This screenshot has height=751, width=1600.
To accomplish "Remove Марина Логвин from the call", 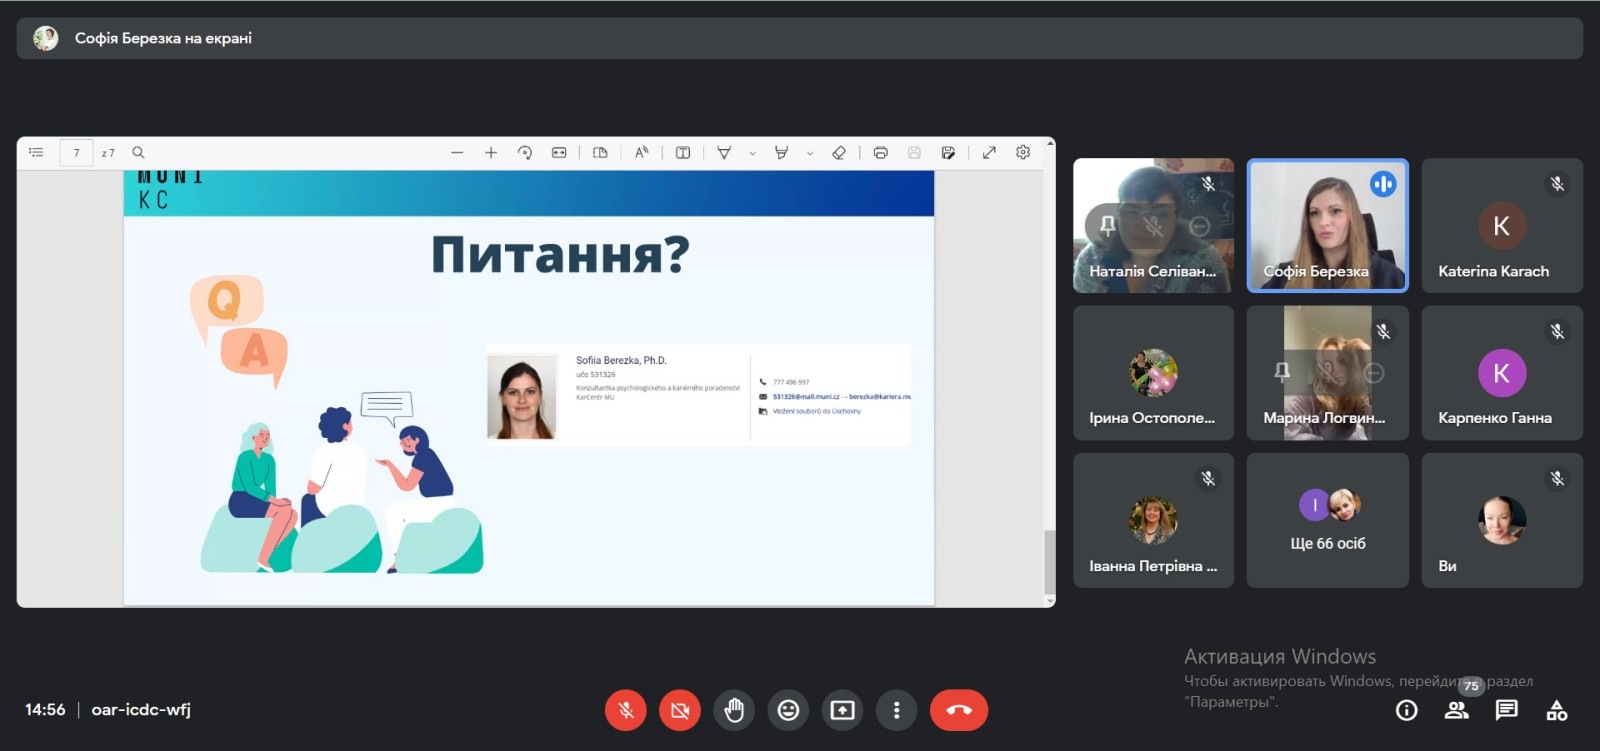I will [x=1374, y=373].
